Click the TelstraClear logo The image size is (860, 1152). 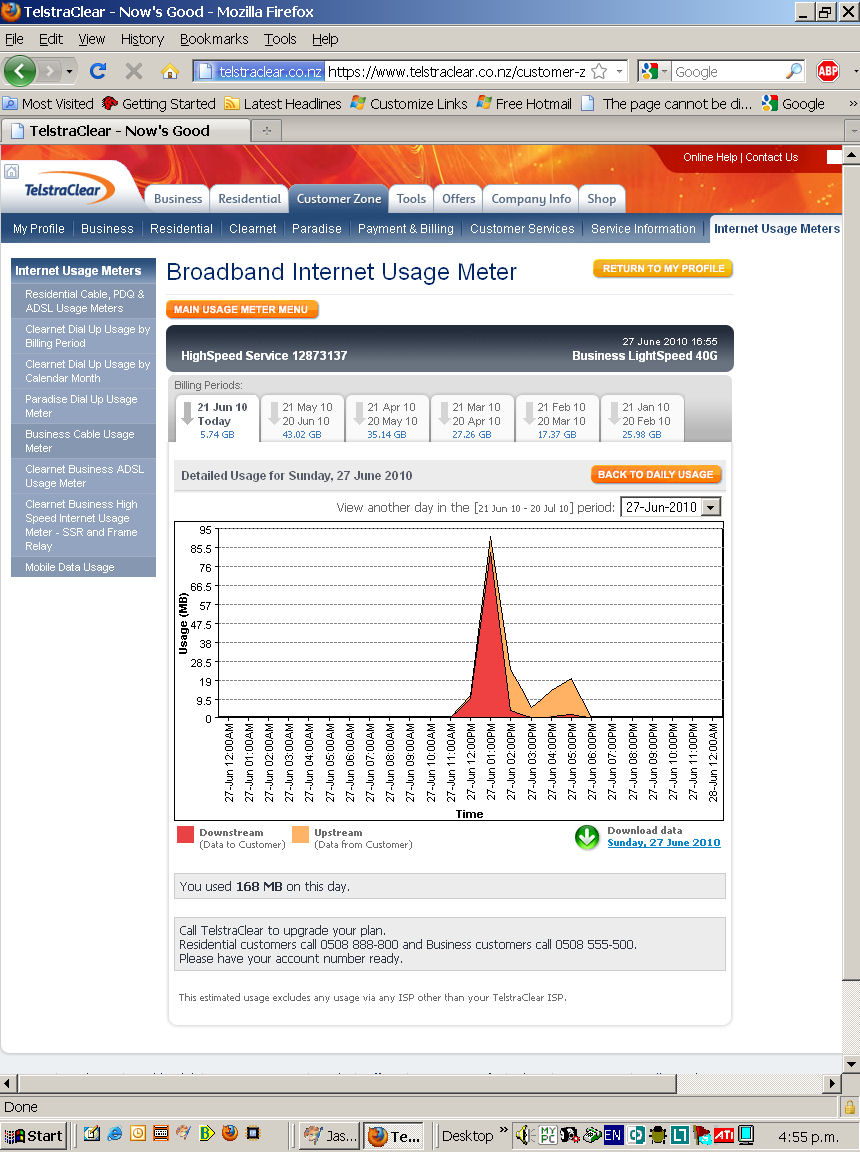tap(69, 189)
